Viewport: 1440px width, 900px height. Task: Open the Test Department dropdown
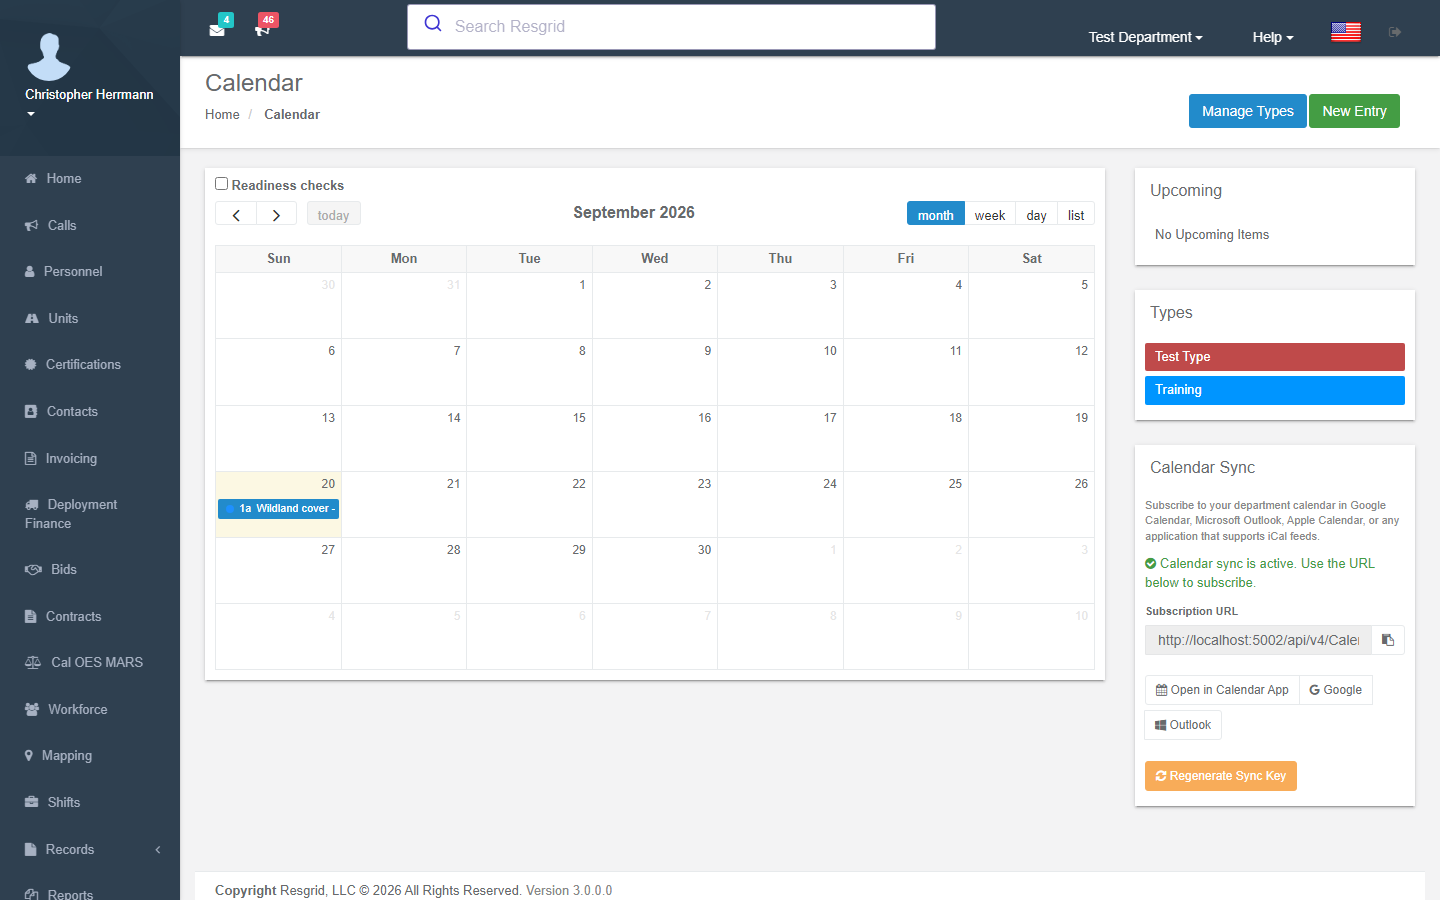1146,37
